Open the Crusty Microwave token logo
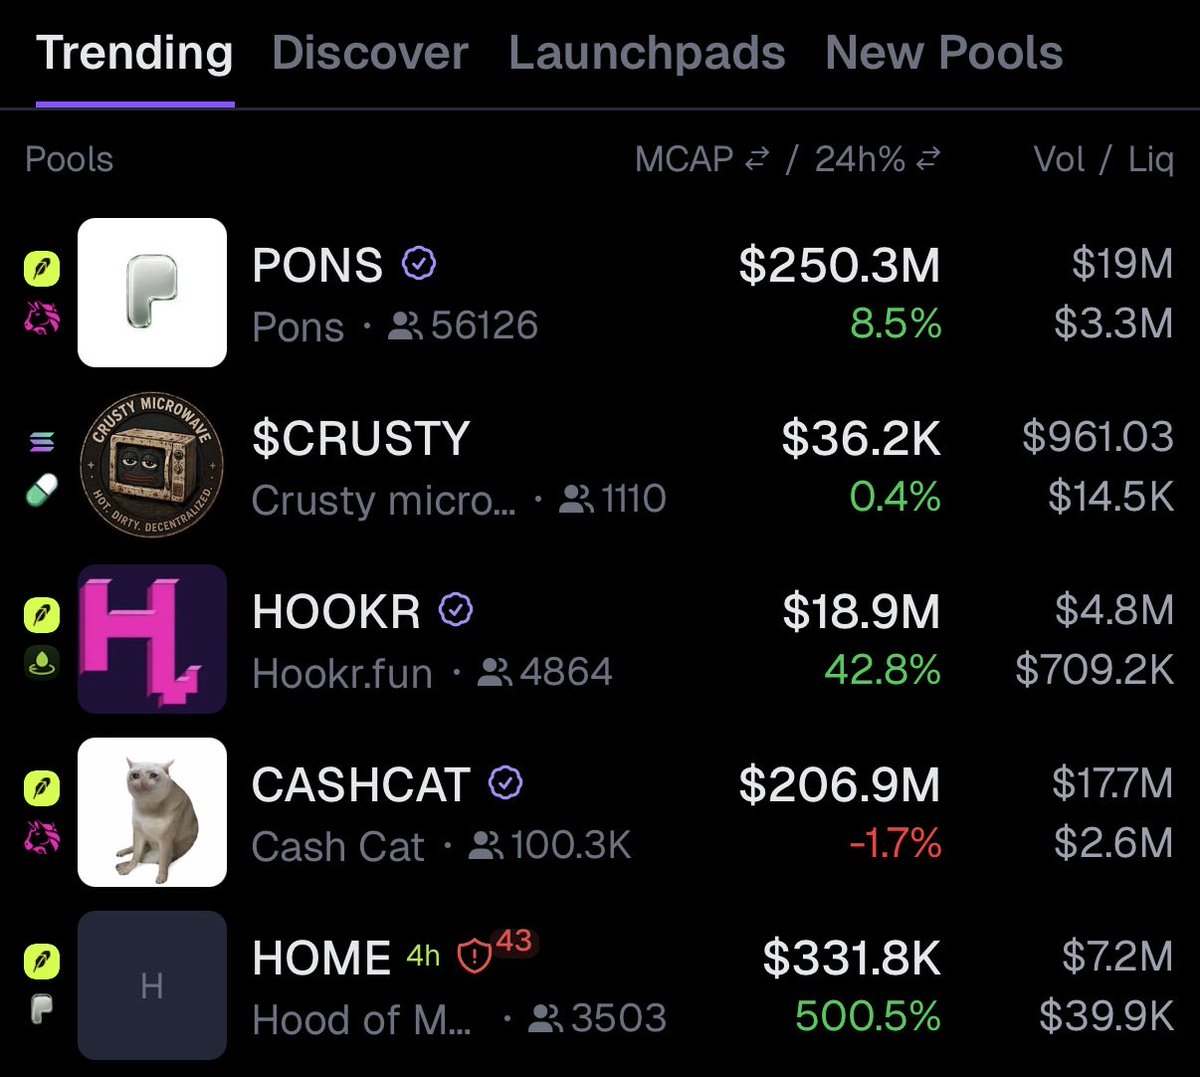 click(x=152, y=465)
